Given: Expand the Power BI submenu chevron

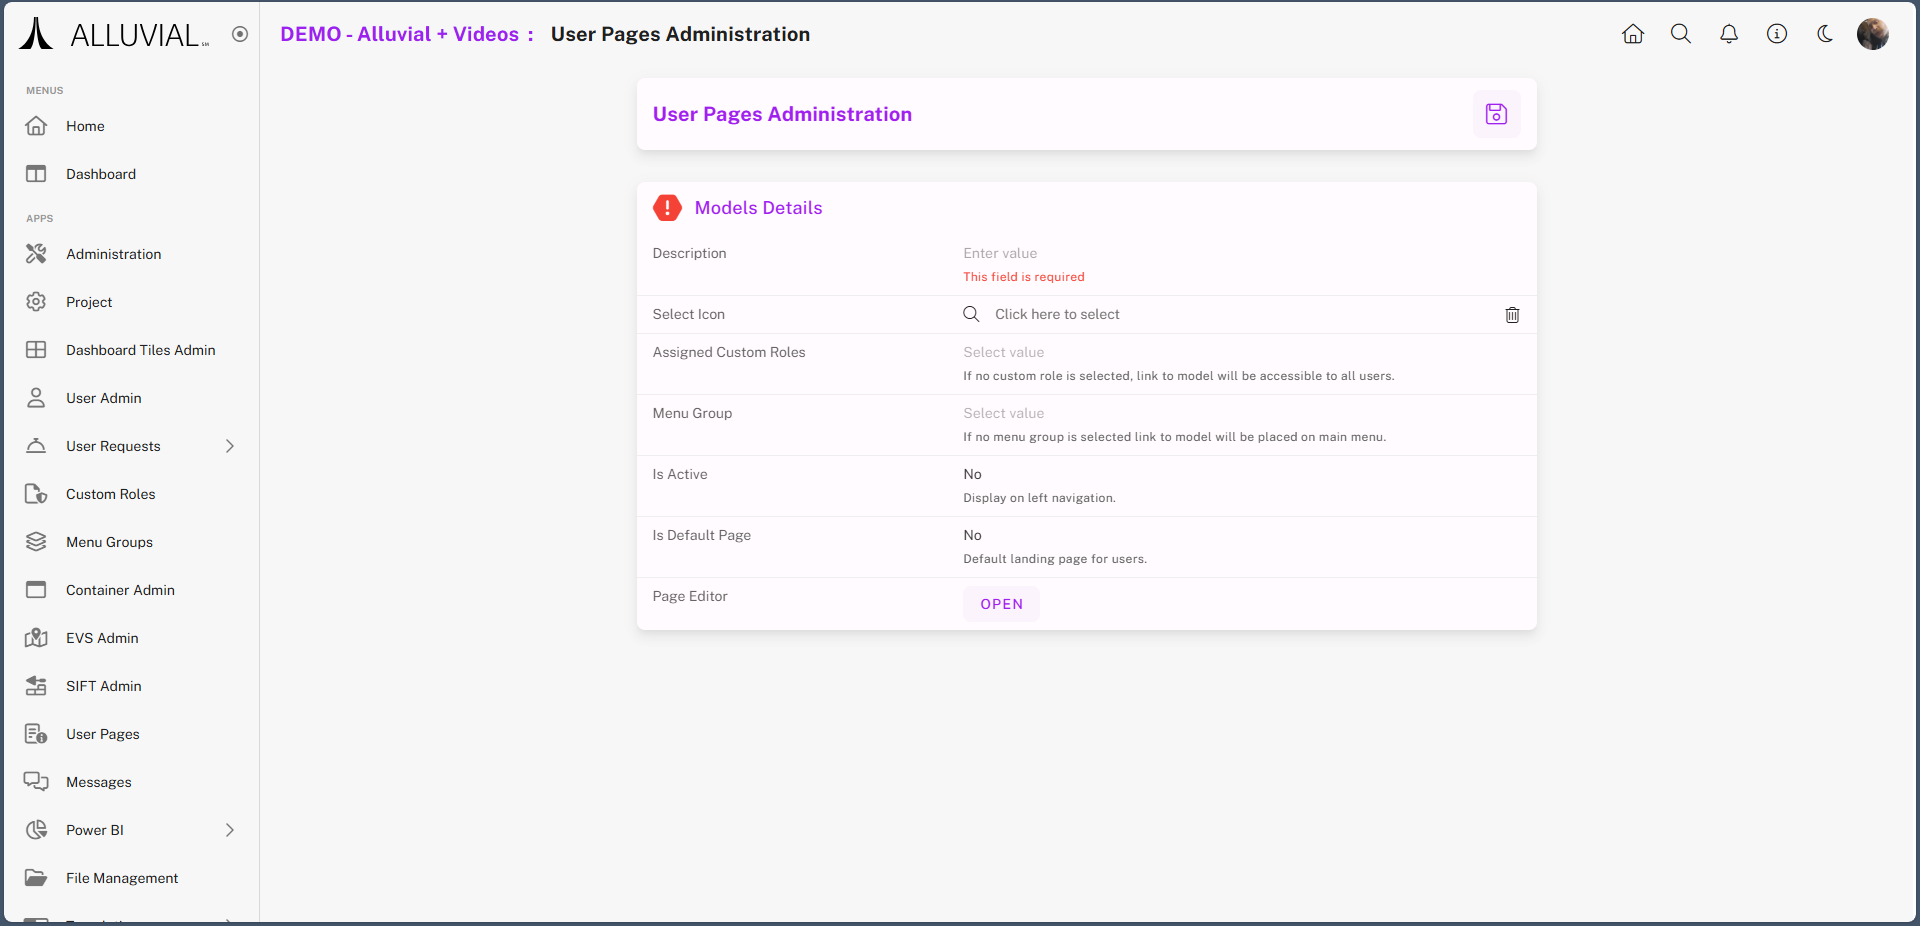Looking at the screenshot, I should pos(229,830).
